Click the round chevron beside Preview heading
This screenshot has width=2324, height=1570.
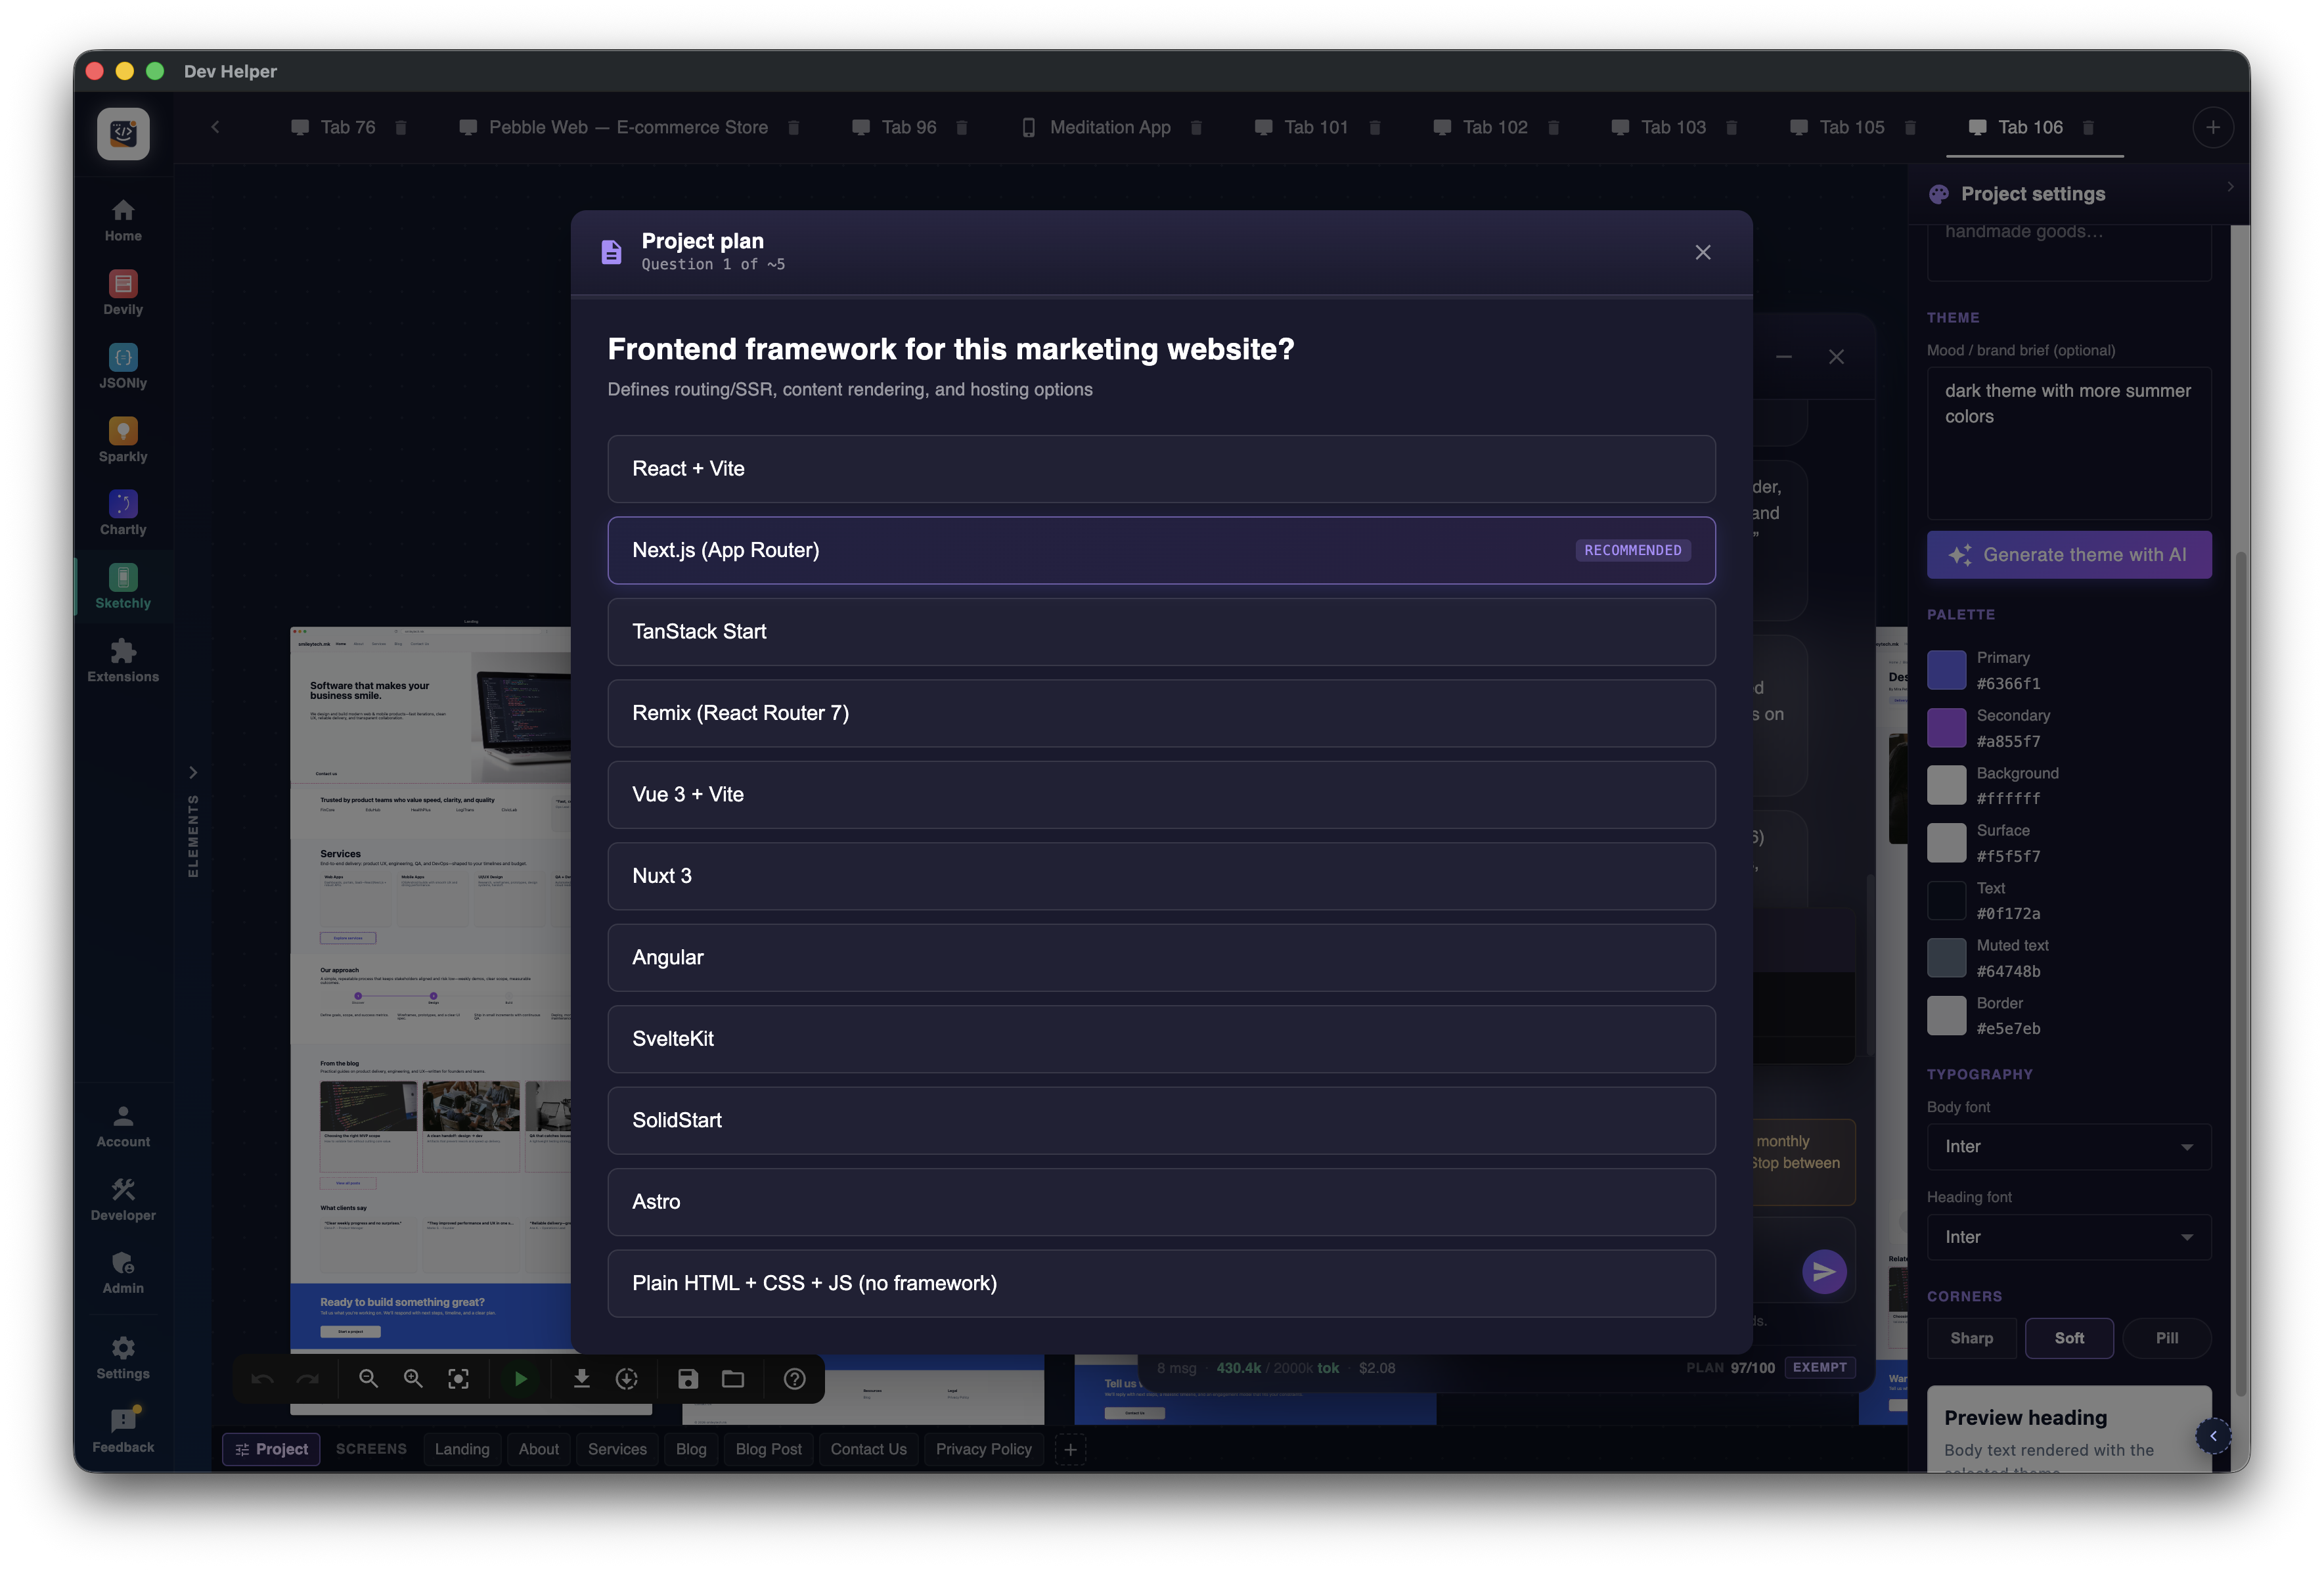pyautogui.click(x=2212, y=1436)
